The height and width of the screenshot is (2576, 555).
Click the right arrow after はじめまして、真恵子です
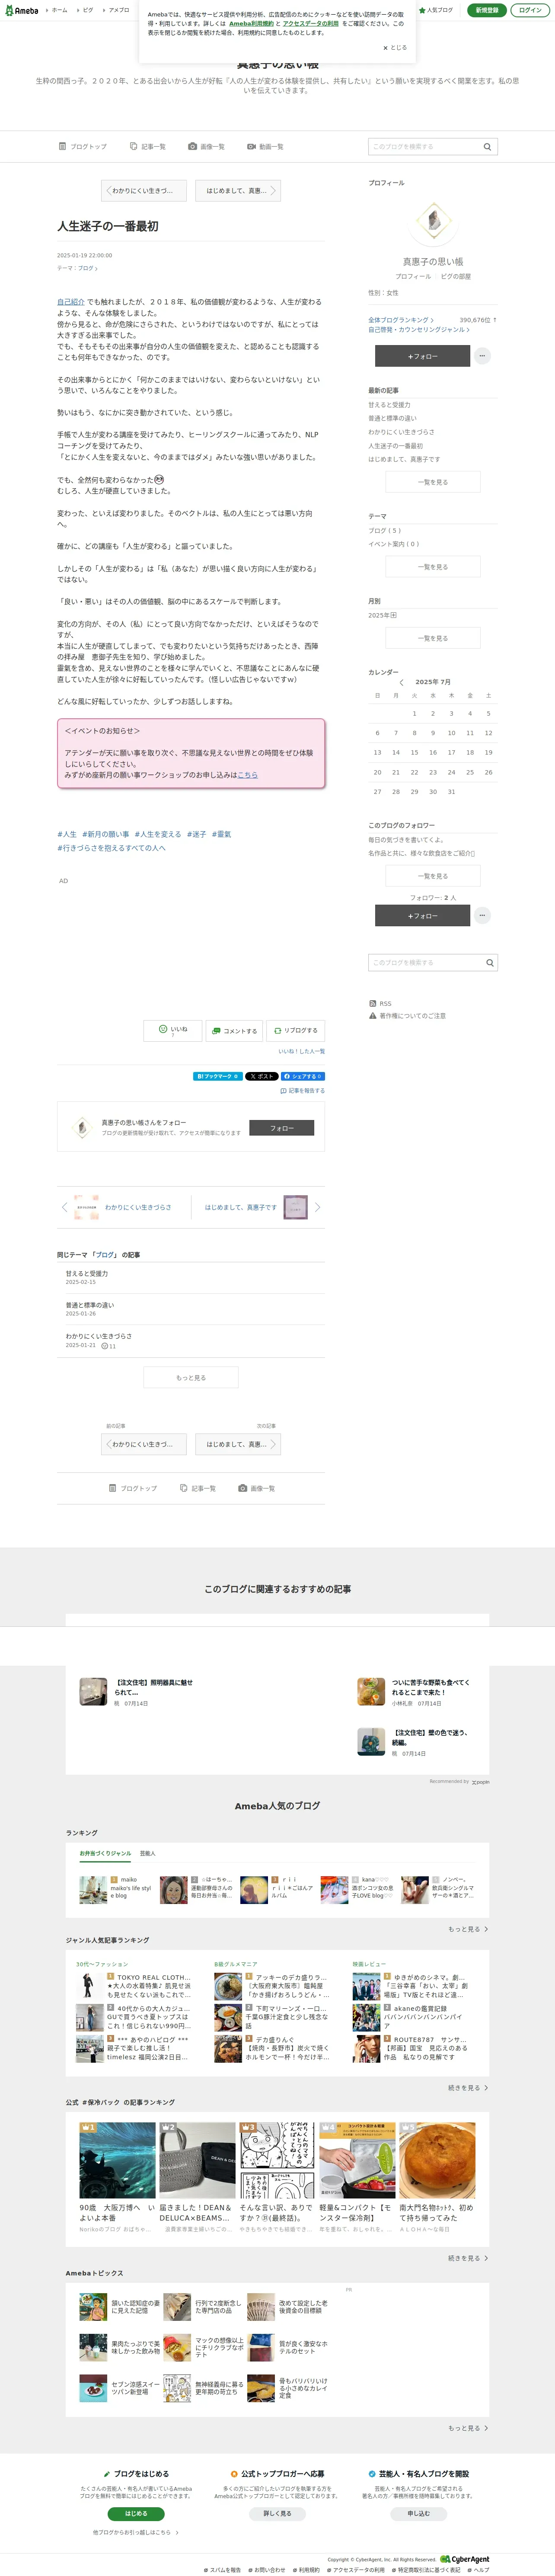pyautogui.click(x=318, y=1207)
